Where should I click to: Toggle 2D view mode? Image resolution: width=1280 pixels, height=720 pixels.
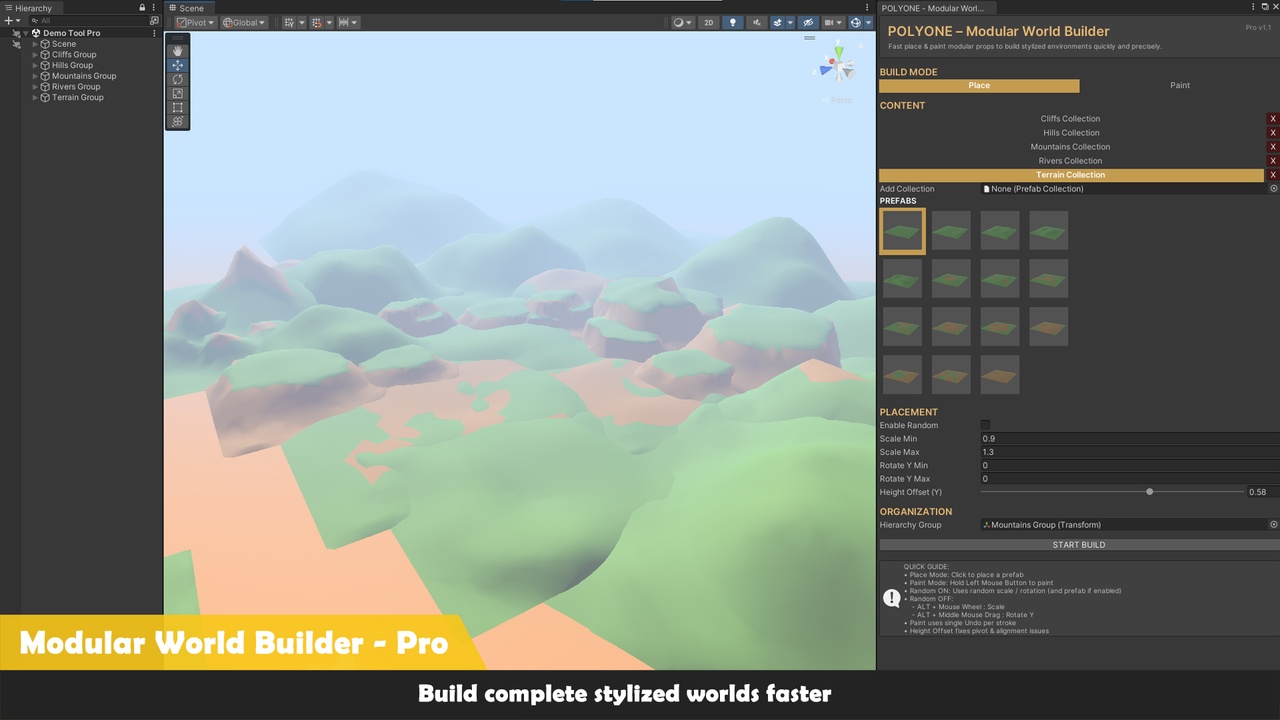click(709, 22)
